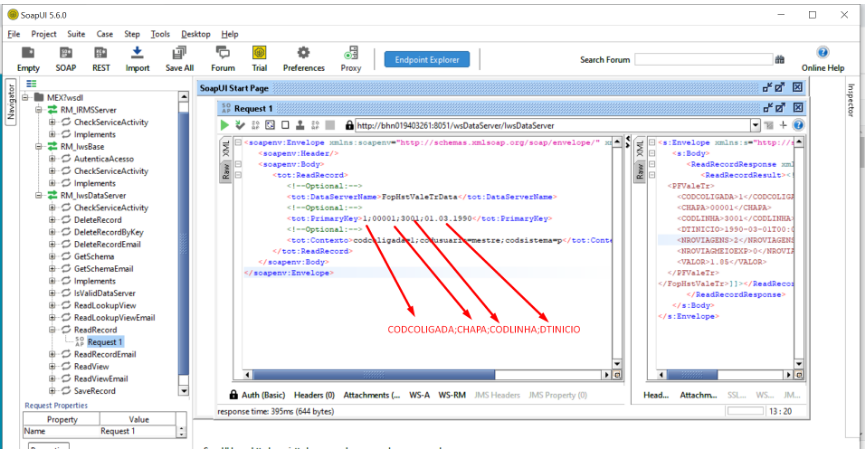This screenshot has height=452, width=866.
Task: Open the Inspector side tab
Action: coord(851,100)
